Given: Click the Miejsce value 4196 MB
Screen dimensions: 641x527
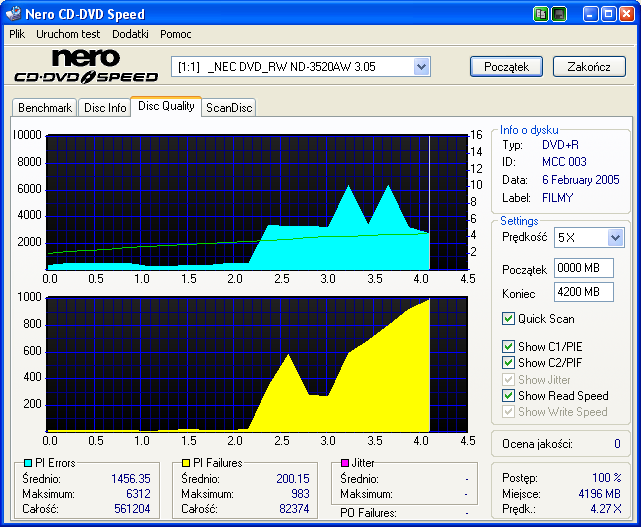Looking at the screenshot, I should click(599, 494).
